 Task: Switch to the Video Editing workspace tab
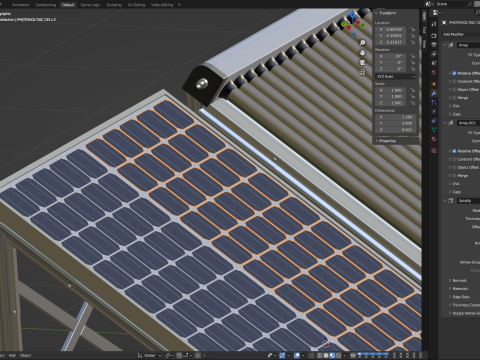pos(162,5)
